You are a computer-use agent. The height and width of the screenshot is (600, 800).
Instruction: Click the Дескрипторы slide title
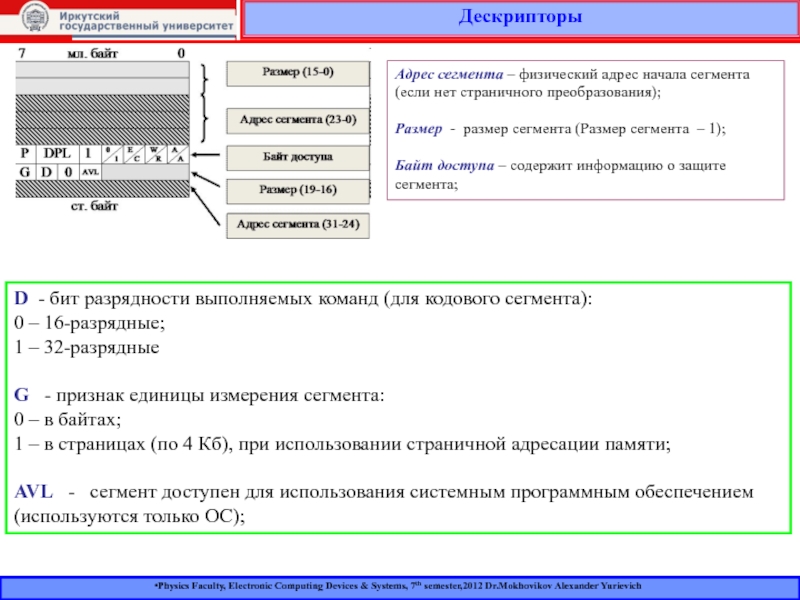(519, 18)
